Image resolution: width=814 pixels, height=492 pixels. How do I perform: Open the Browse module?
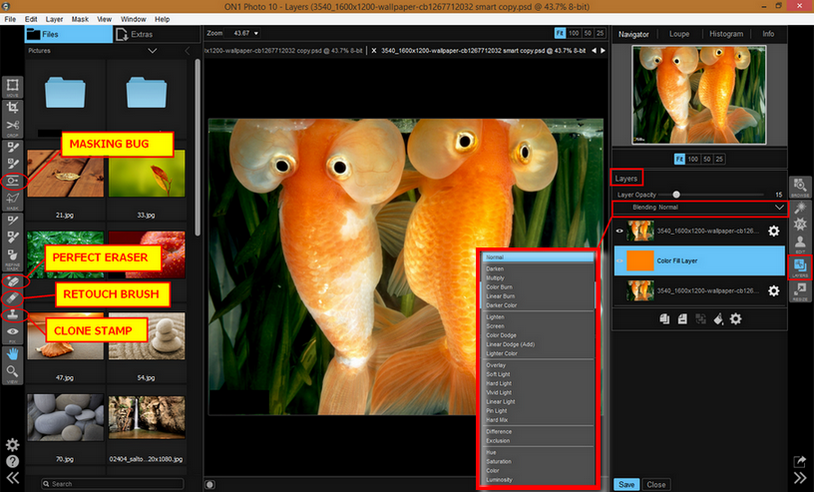click(800, 185)
